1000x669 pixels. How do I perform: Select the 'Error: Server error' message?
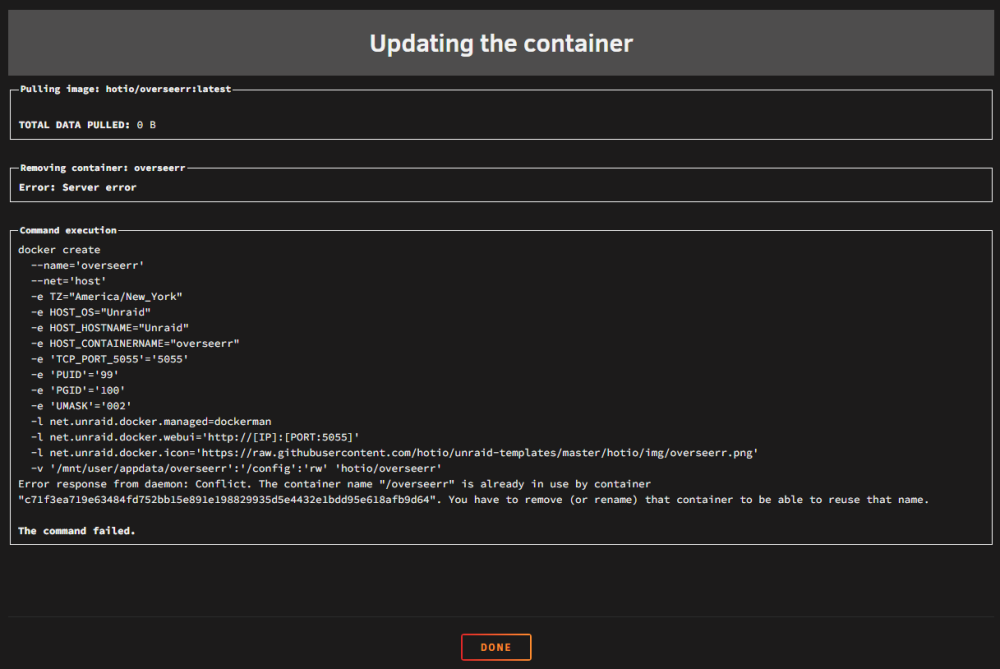click(x=78, y=187)
